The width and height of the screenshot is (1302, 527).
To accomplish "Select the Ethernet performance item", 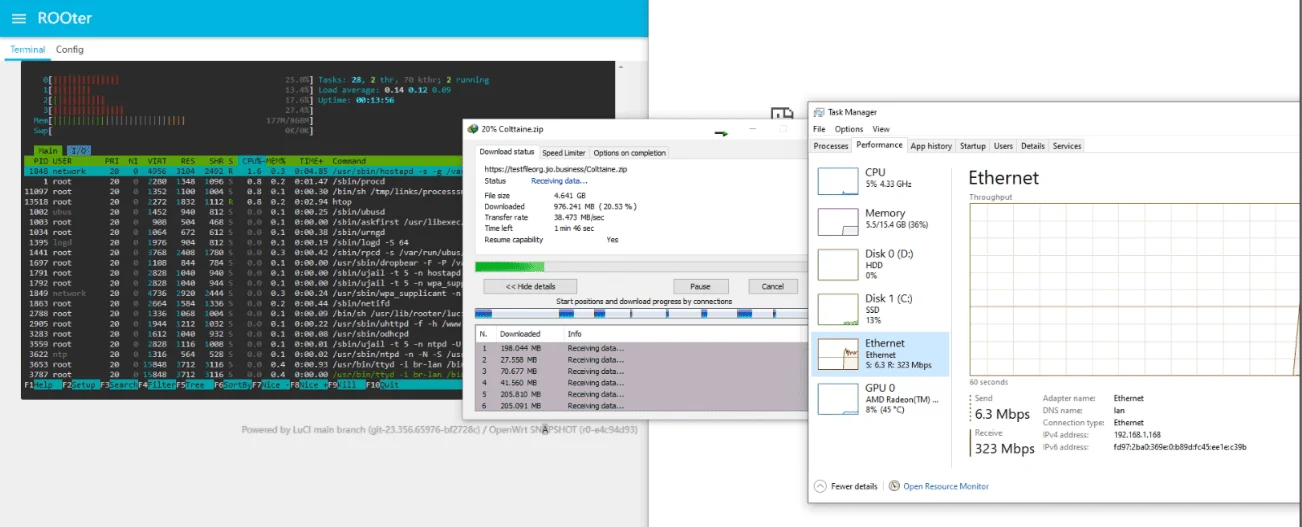I will coord(880,353).
